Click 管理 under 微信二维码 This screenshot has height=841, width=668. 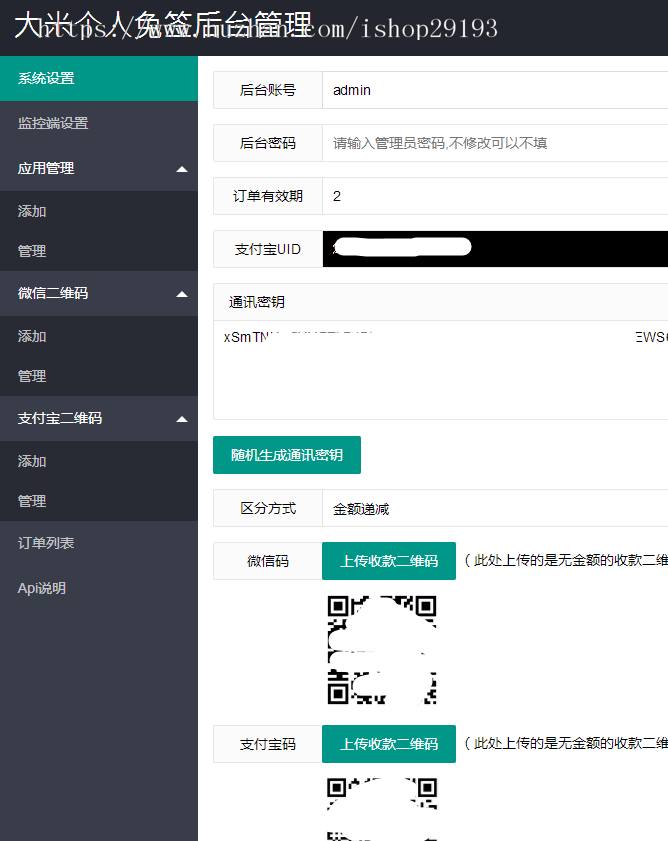(x=99, y=376)
